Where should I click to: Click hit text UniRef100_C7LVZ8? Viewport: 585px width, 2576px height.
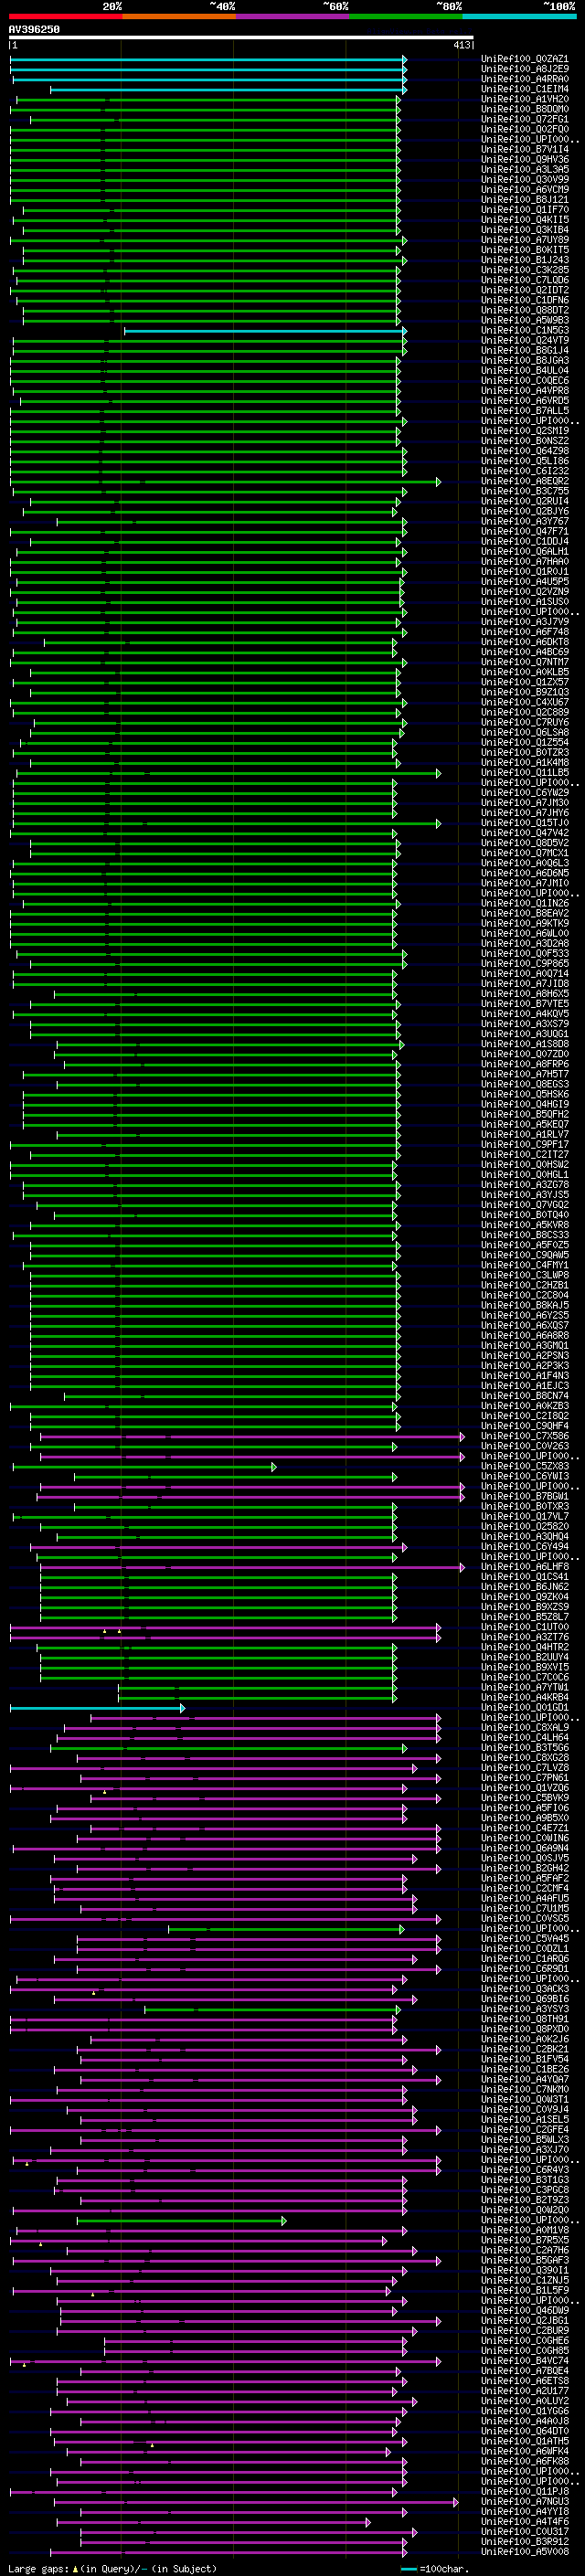(x=524, y=1767)
